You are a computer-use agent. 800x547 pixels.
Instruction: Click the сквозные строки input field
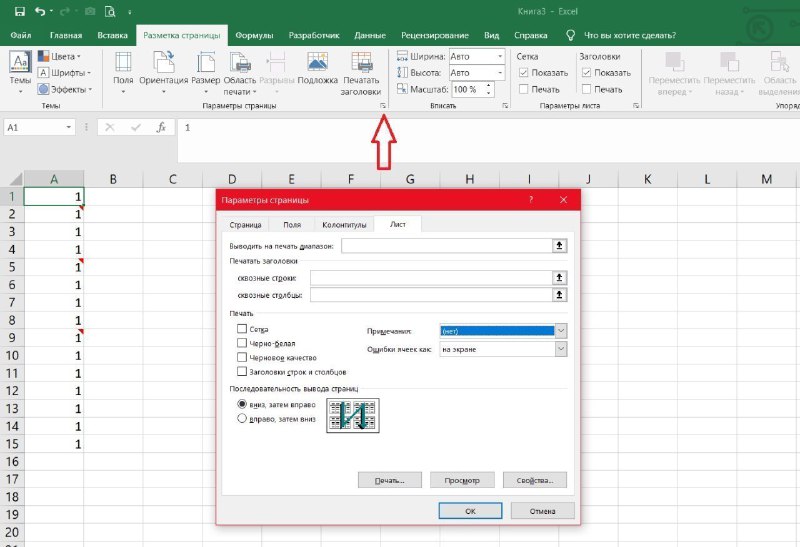[431, 278]
